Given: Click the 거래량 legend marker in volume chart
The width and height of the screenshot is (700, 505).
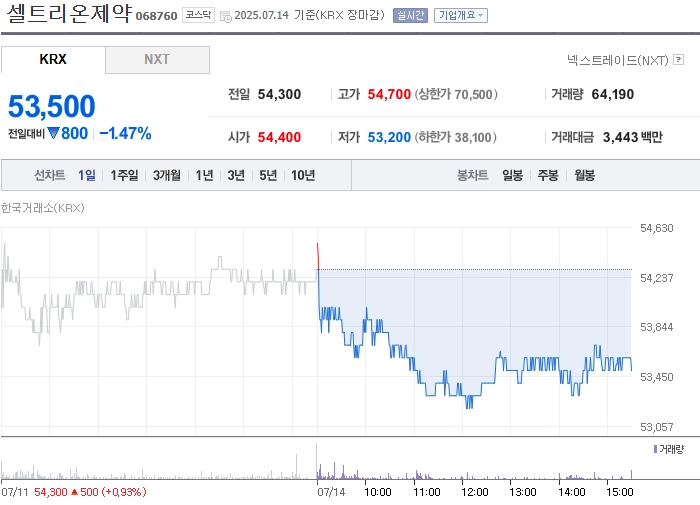Looking at the screenshot, I should click(655, 449).
